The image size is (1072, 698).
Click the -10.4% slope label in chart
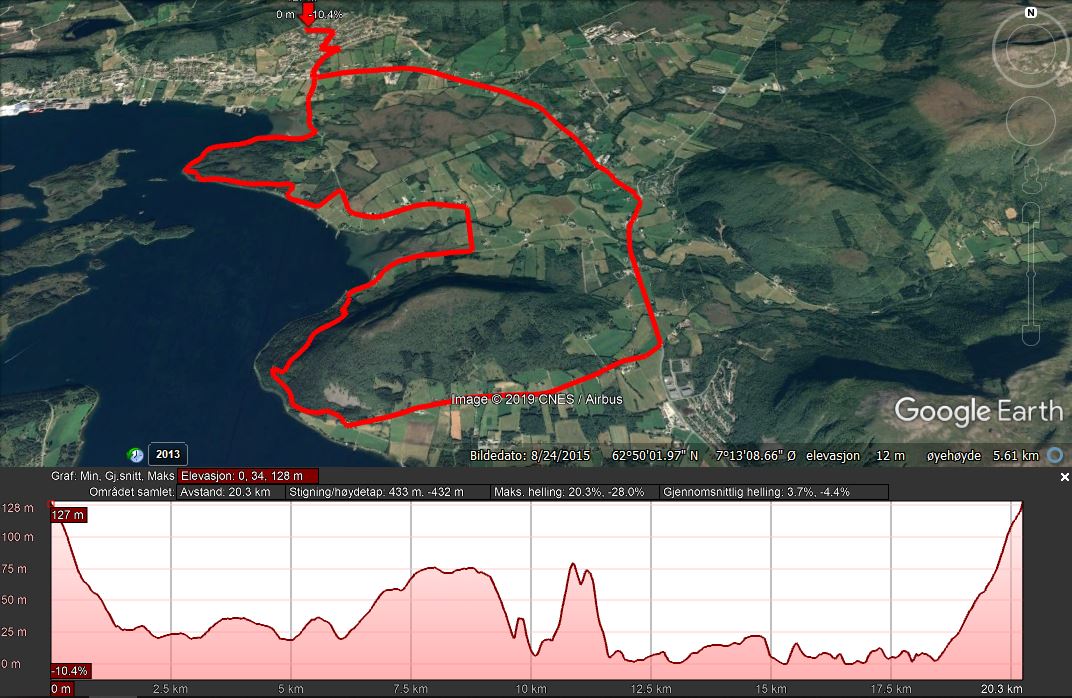[x=70, y=671]
